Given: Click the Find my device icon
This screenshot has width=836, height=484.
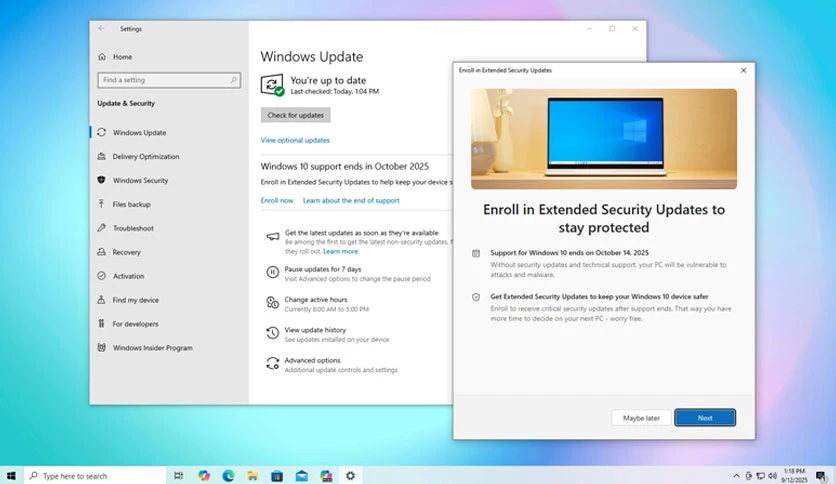Looking at the screenshot, I should [101, 300].
